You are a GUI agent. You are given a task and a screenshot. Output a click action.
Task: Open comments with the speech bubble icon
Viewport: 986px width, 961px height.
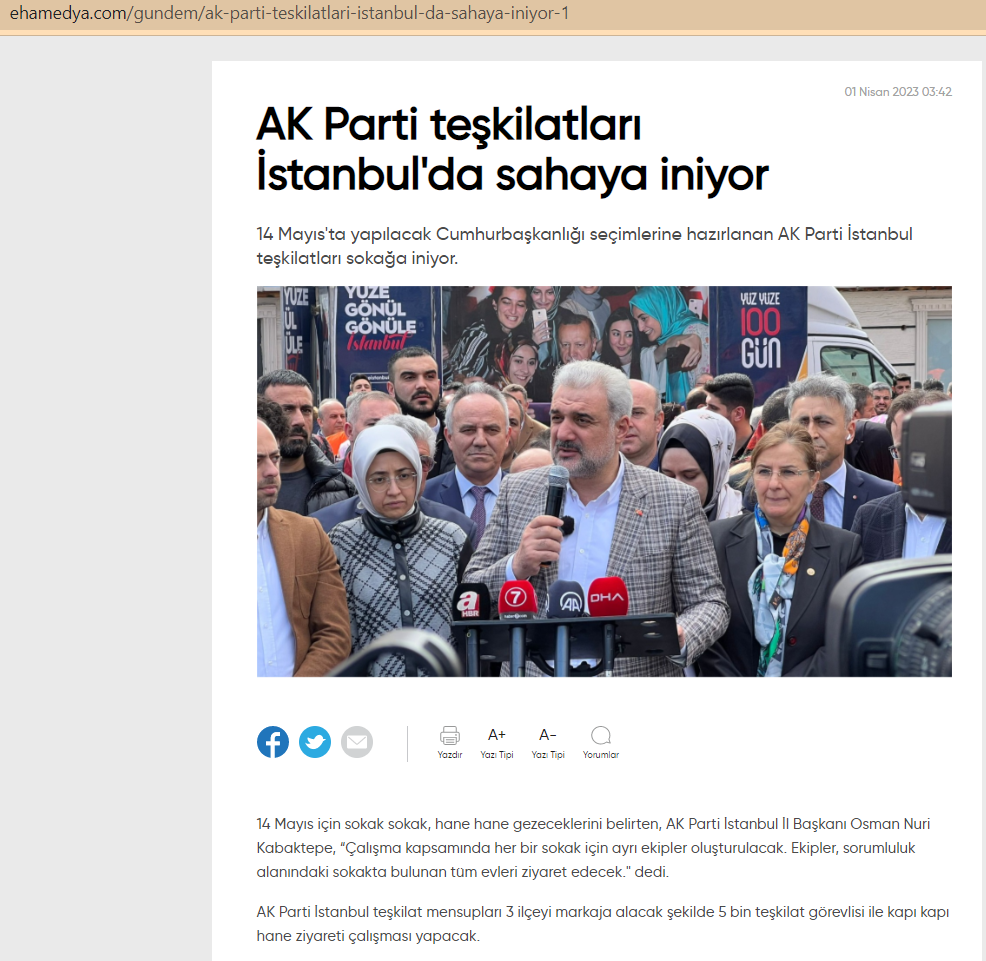click(601, 735)
